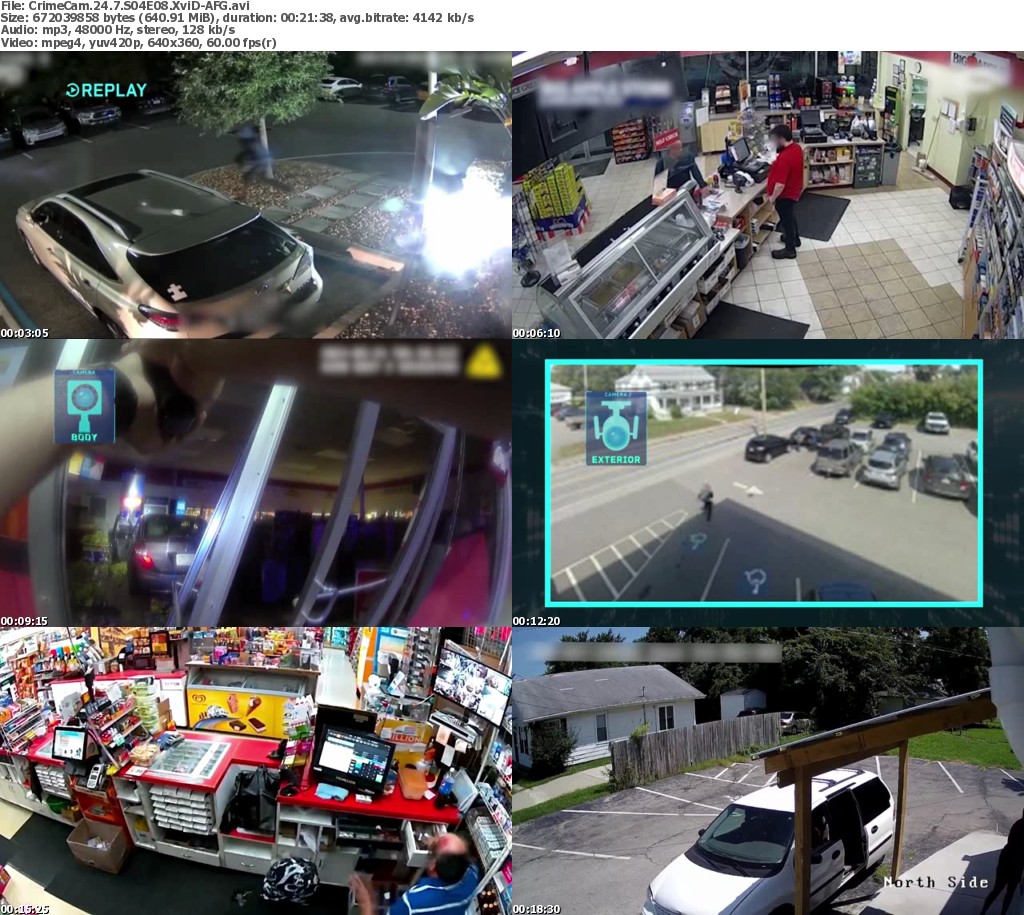Viewport: 1024px width, 915px height.
Task: Click the 00:09:15 timestamp label
Action: (24, 621)
